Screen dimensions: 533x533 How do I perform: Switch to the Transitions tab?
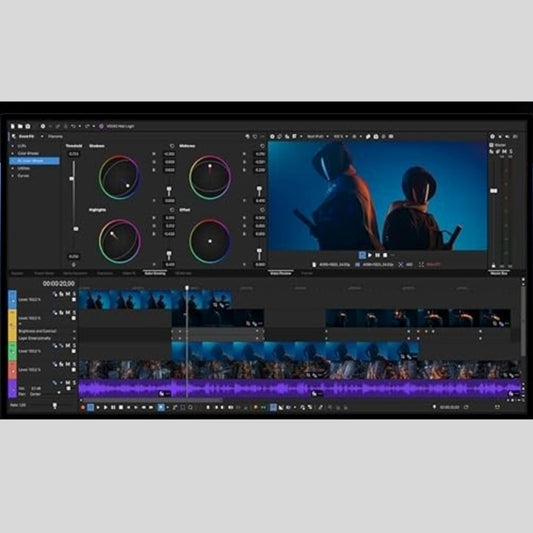click(105, 273)
